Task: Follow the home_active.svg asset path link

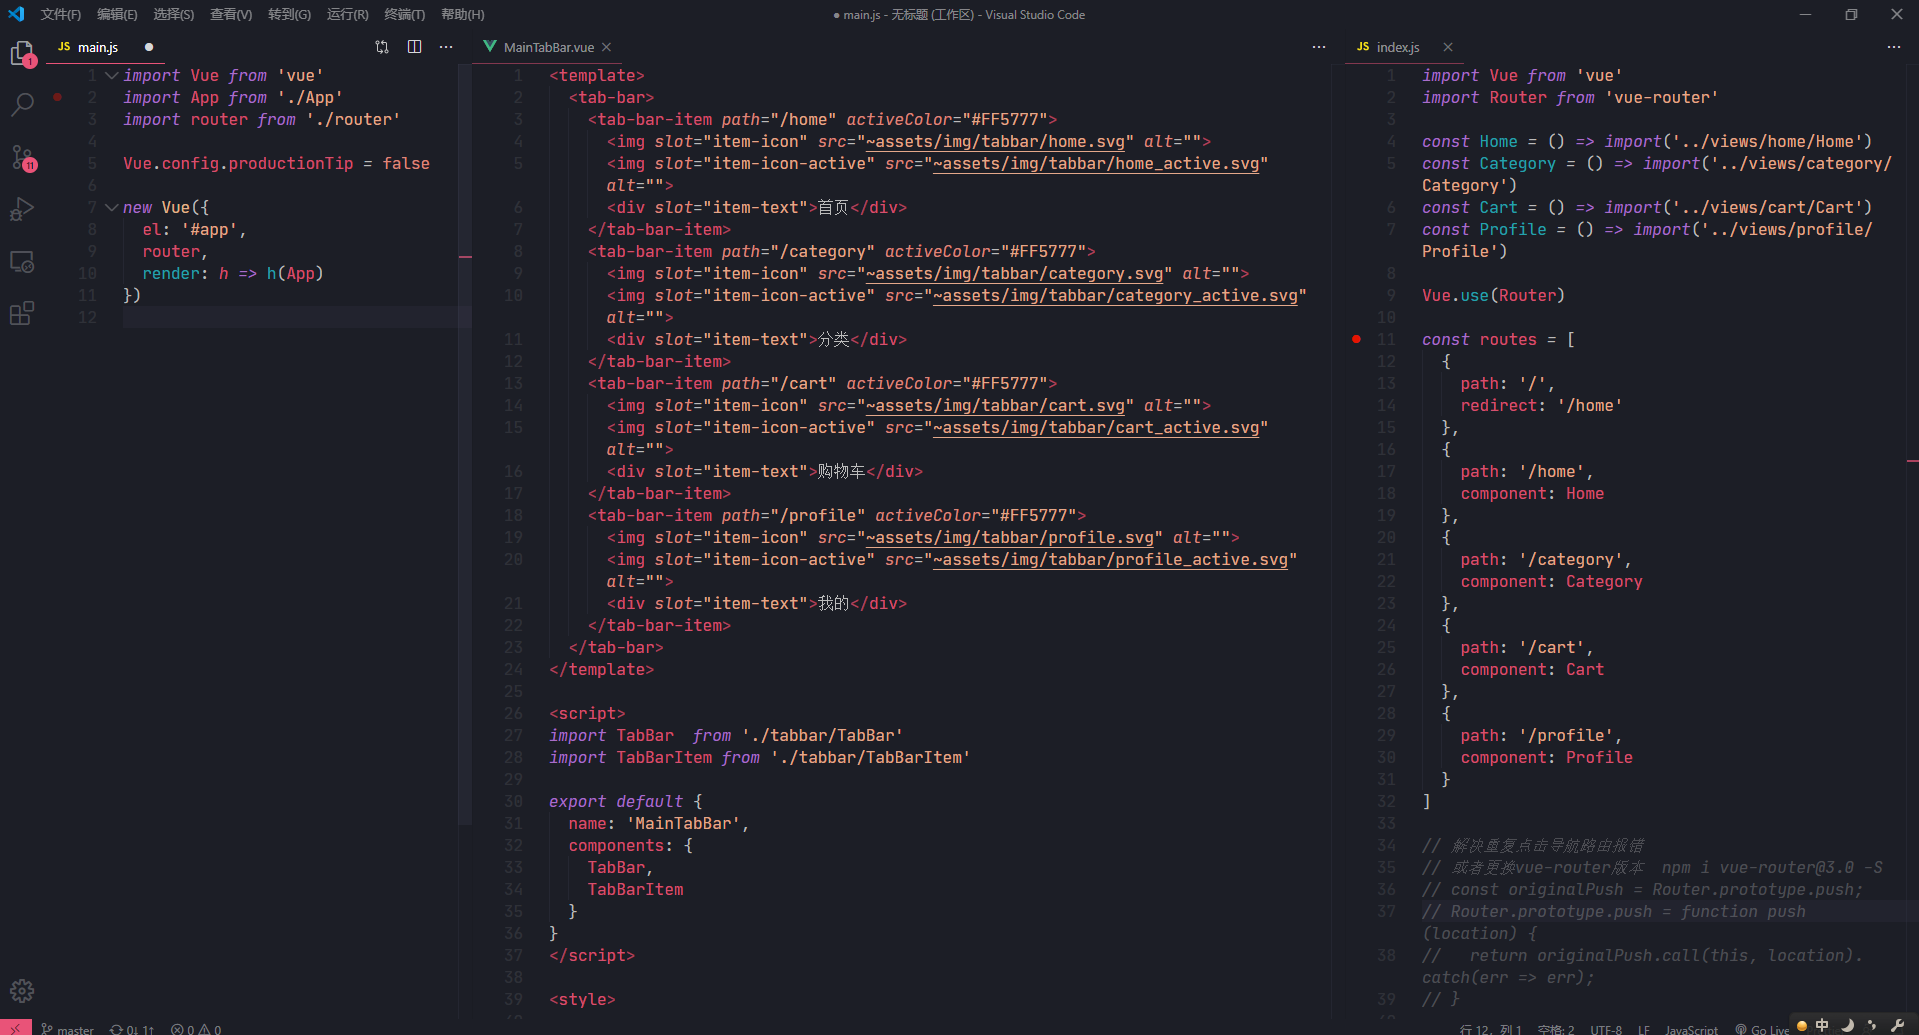Action: [x=1096, y=164]
